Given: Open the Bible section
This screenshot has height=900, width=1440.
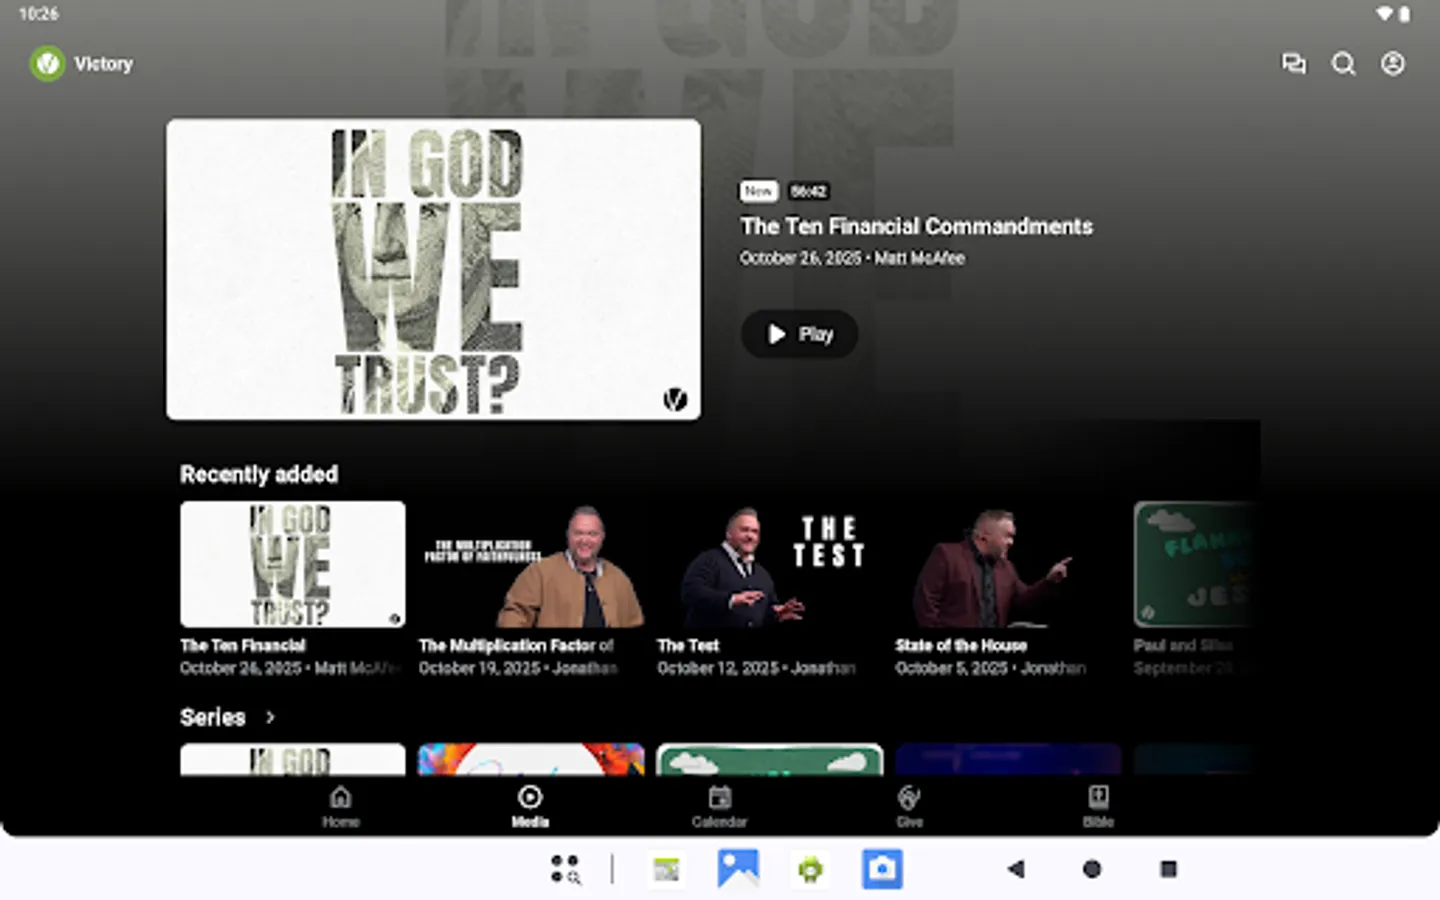Looking at the screenshot, I should [1097, 806].
